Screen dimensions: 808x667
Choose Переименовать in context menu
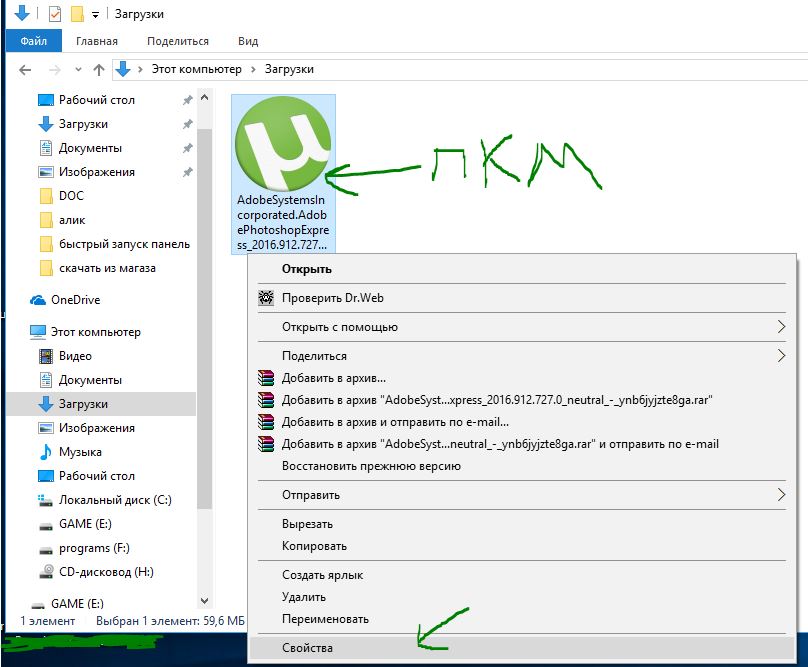[x=522, y=620]
